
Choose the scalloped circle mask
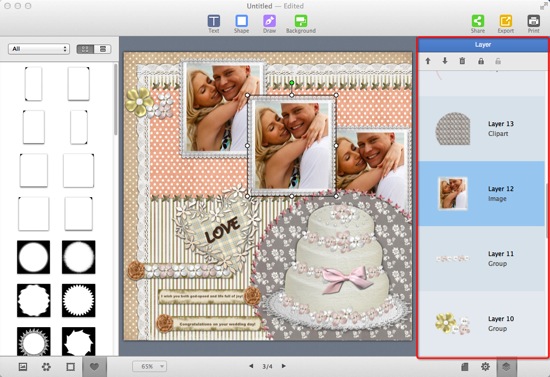pyautogui.click(x=33, y=301)
